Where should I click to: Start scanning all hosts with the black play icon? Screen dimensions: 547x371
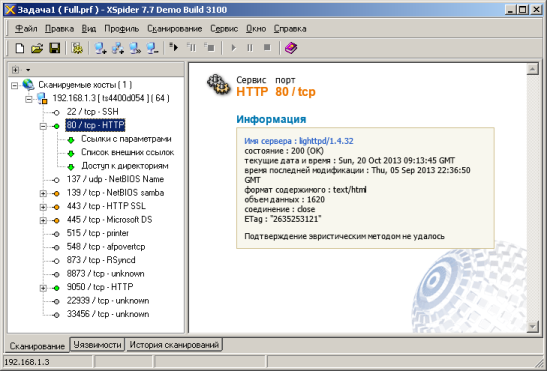(174, 47)
